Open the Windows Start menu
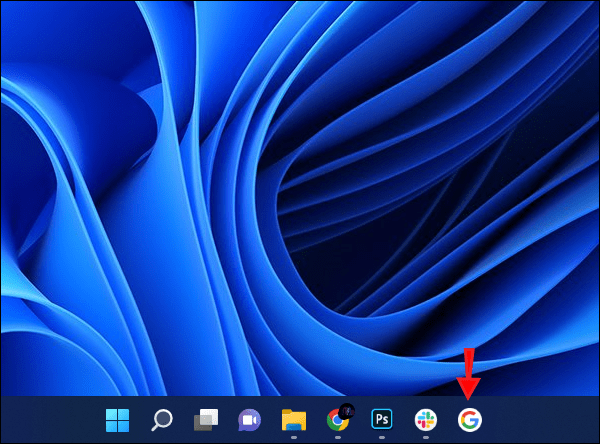 pos(117,420)
